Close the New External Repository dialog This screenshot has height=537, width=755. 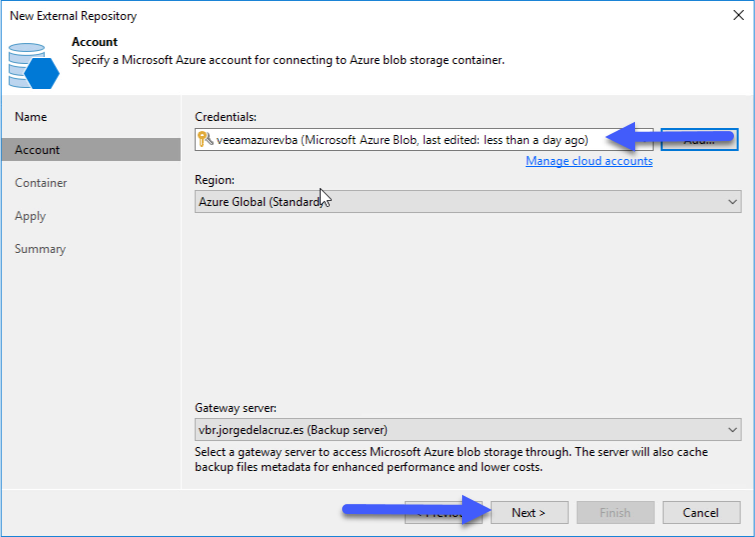738,15
